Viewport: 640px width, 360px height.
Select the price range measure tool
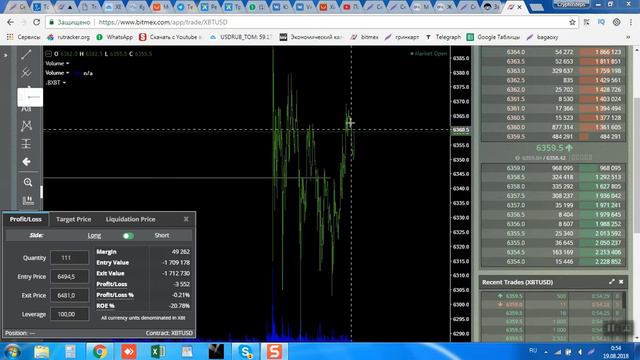pyautogui.click(x=26, y=144)
